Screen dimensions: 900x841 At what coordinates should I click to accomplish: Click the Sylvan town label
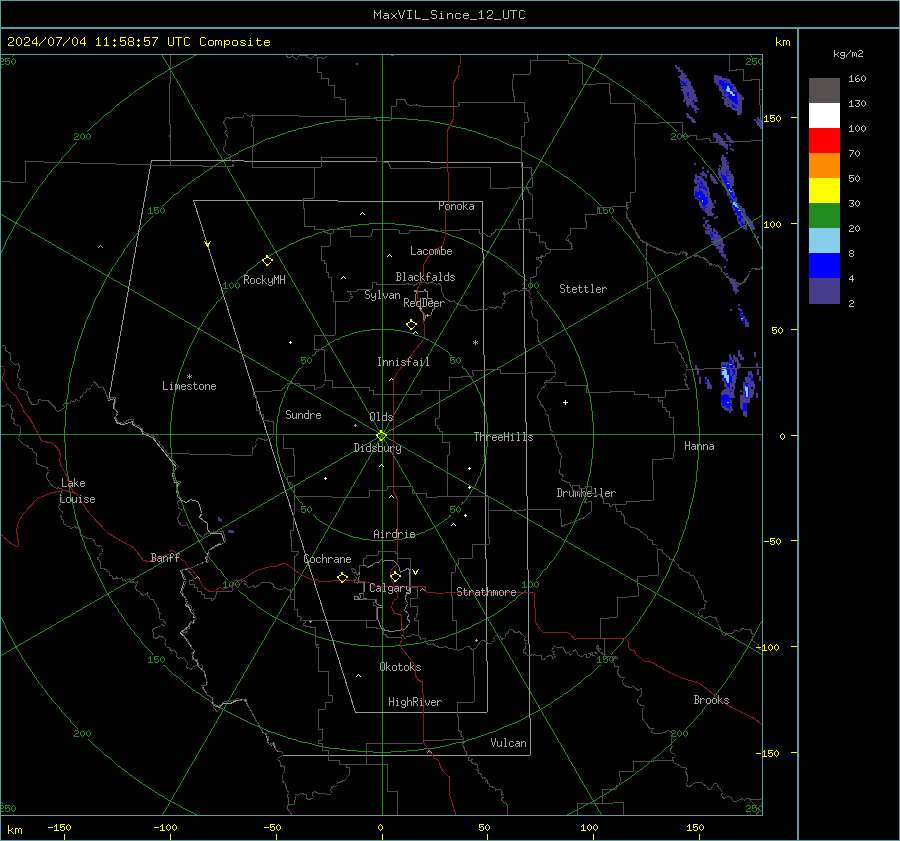pos(382,295)
